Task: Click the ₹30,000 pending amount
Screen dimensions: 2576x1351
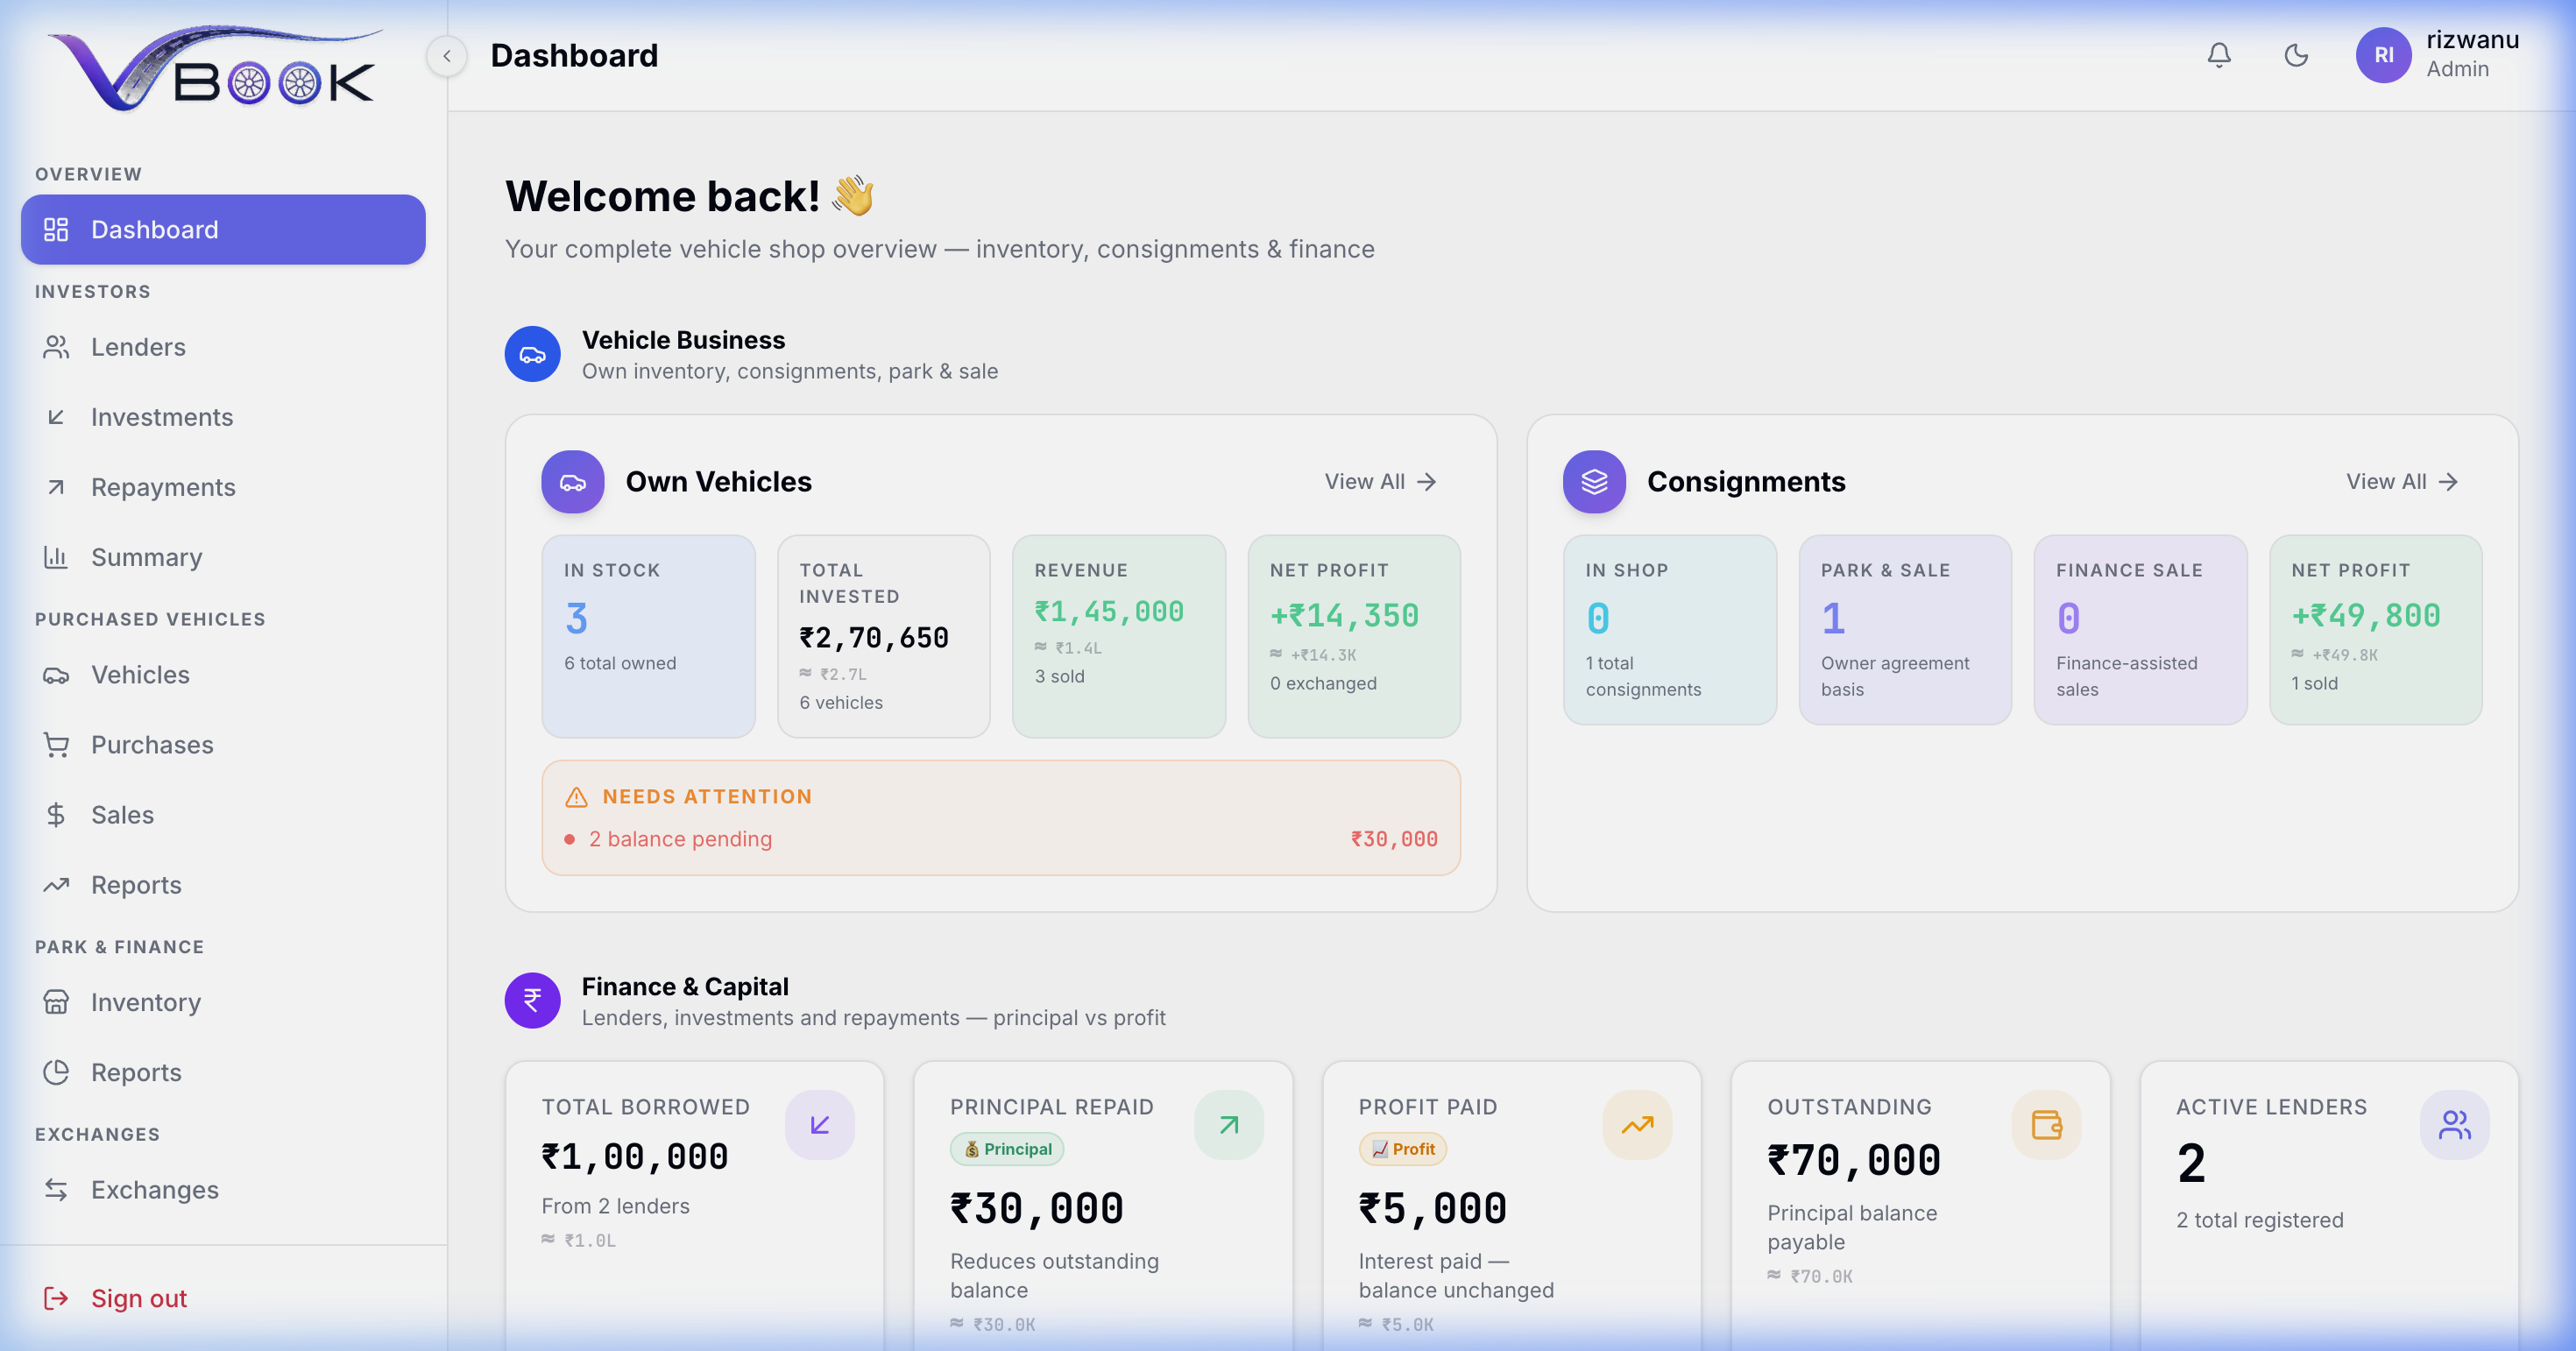Action: coord(1394,839)
